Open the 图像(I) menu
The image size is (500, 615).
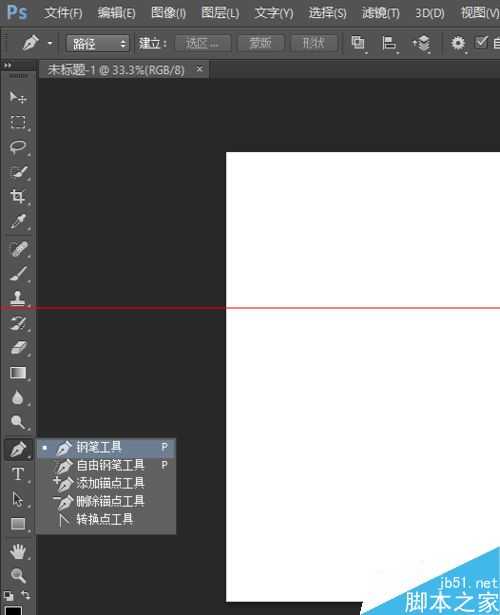tap(168, 13)
